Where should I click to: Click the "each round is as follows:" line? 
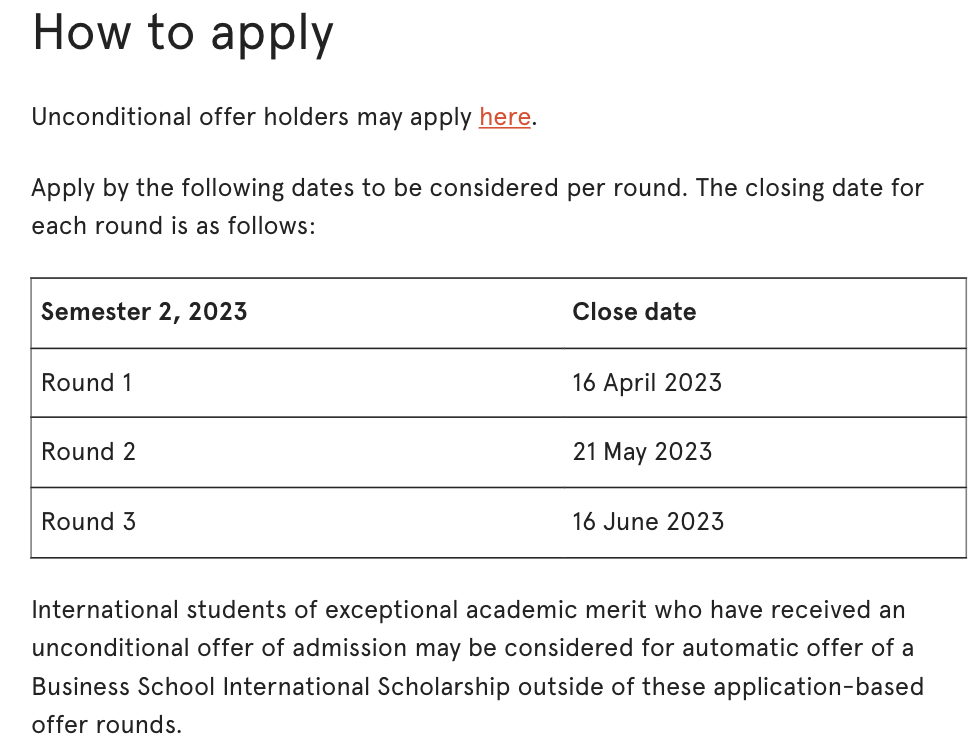click(x=173, y=226)
